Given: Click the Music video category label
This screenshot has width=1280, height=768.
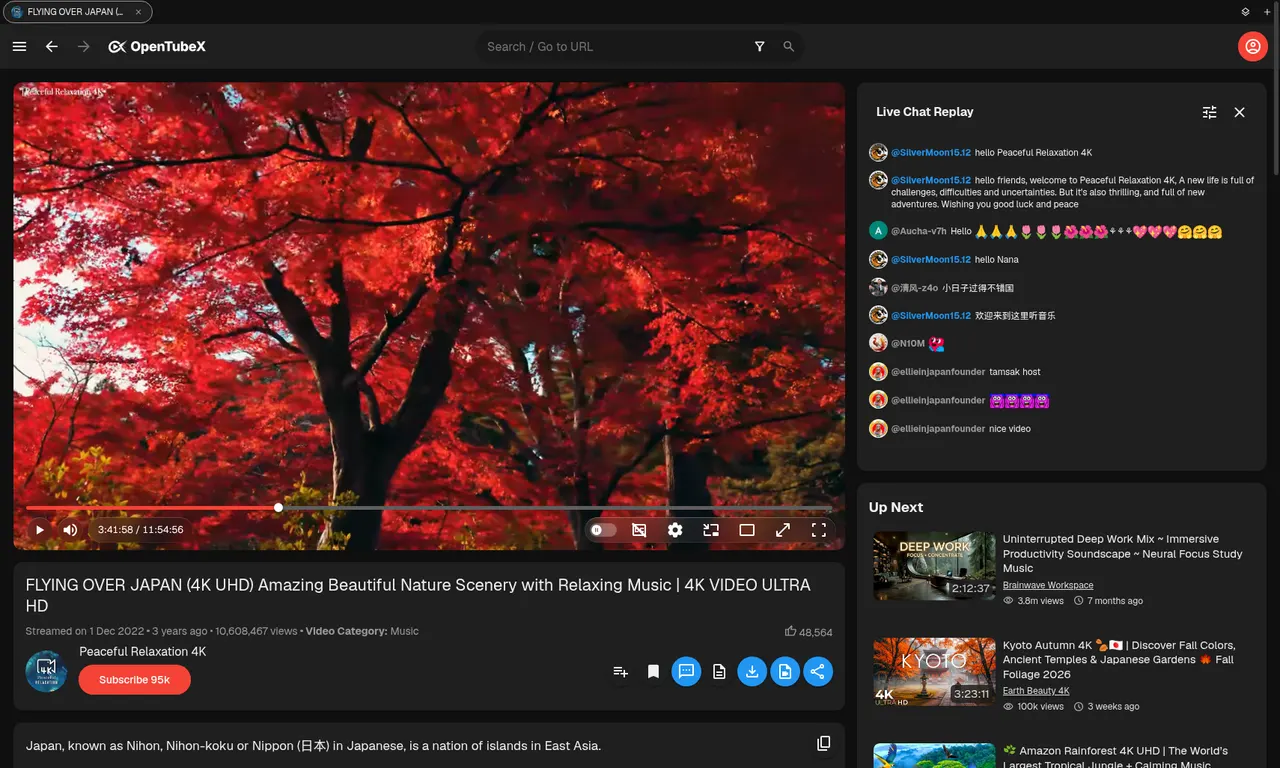Looking at the screenshot, I should click(x=404, y=631).
